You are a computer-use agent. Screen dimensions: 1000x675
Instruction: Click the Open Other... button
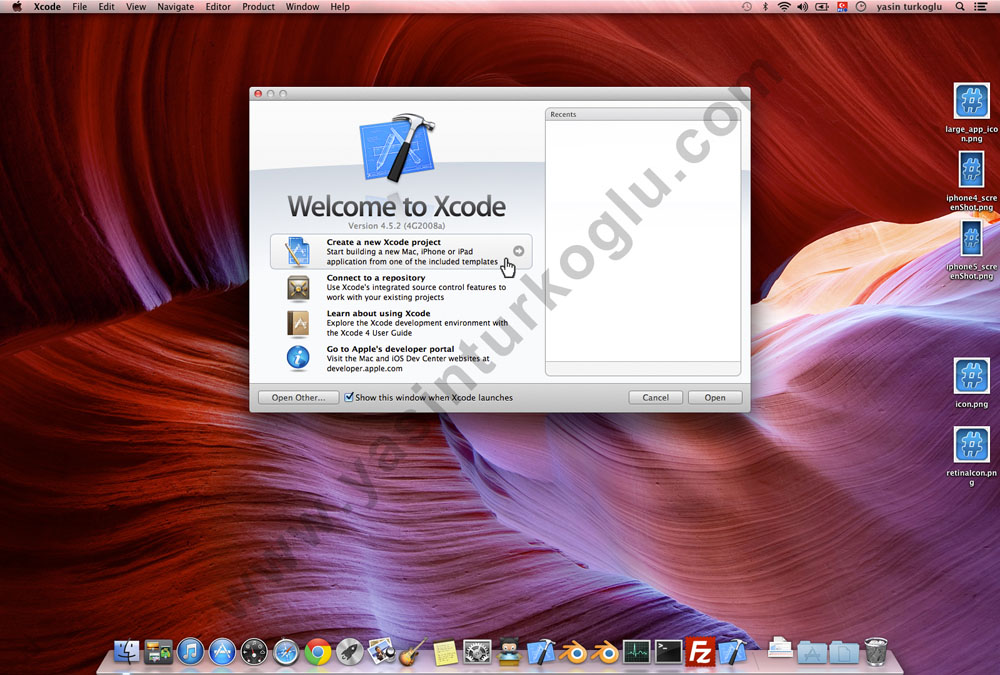click(x=298, y=397)
